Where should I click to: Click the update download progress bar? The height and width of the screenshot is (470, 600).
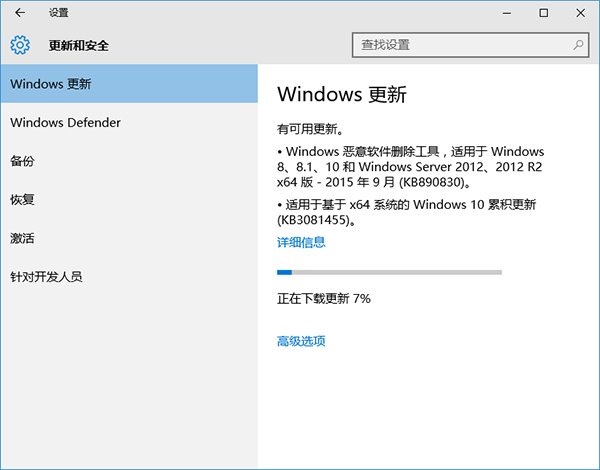coord(389,272)
